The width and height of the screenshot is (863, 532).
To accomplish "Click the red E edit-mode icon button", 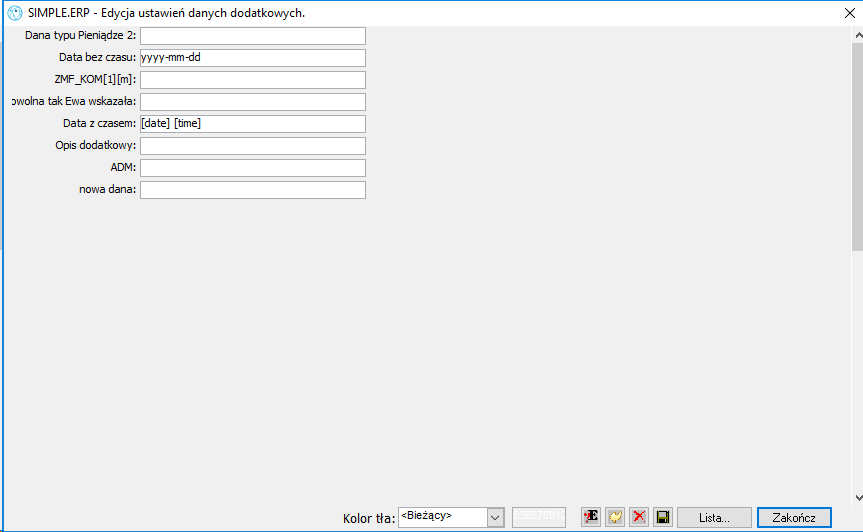I will (x=591, y=517).
